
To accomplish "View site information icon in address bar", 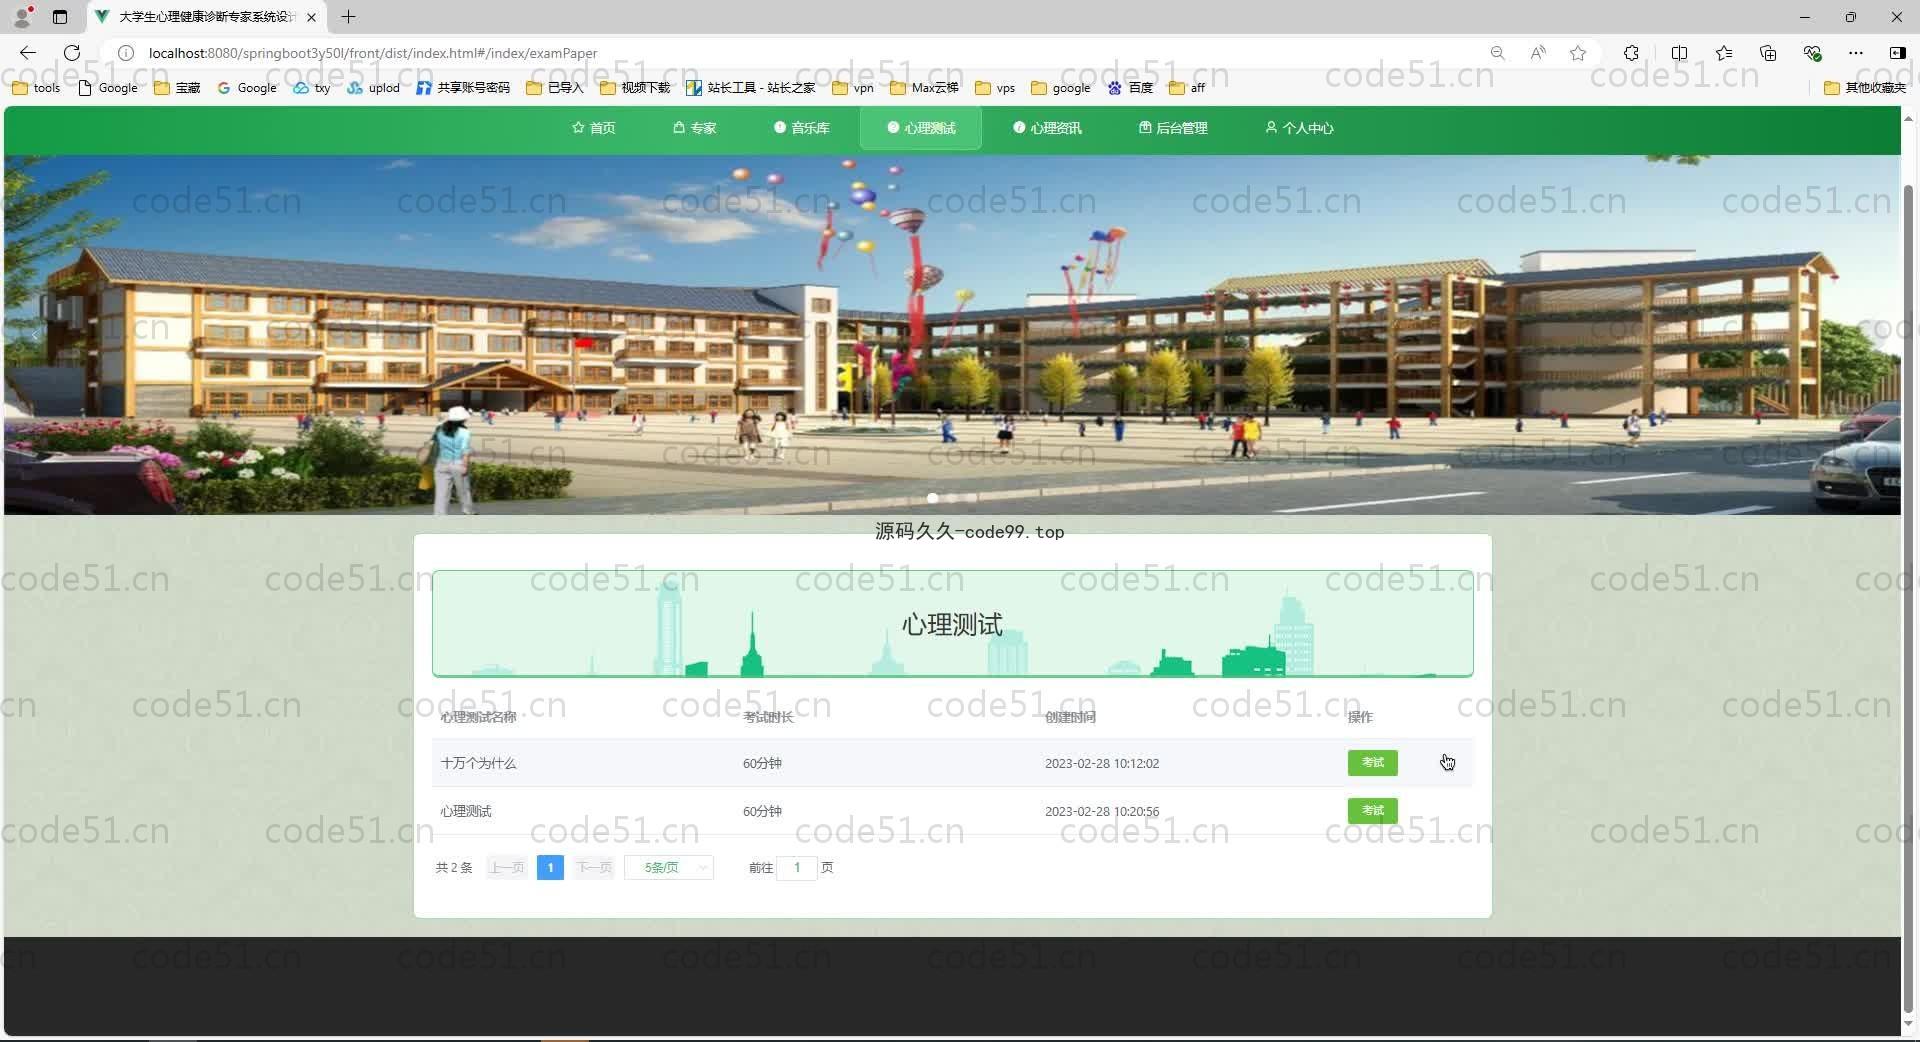I will (x=126, y=53).
